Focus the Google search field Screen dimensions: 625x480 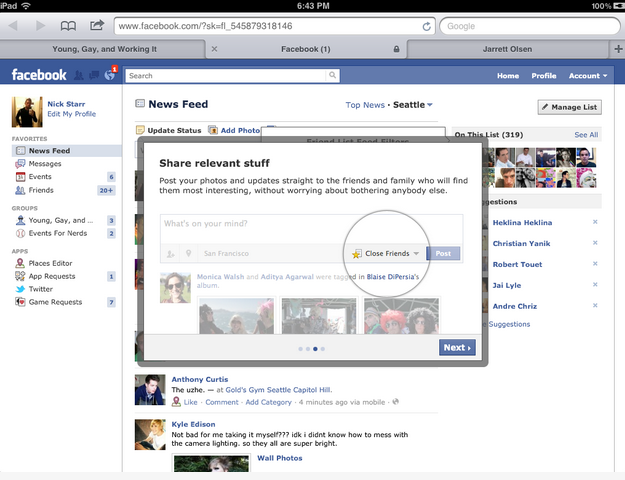click(x=530, y=26)
